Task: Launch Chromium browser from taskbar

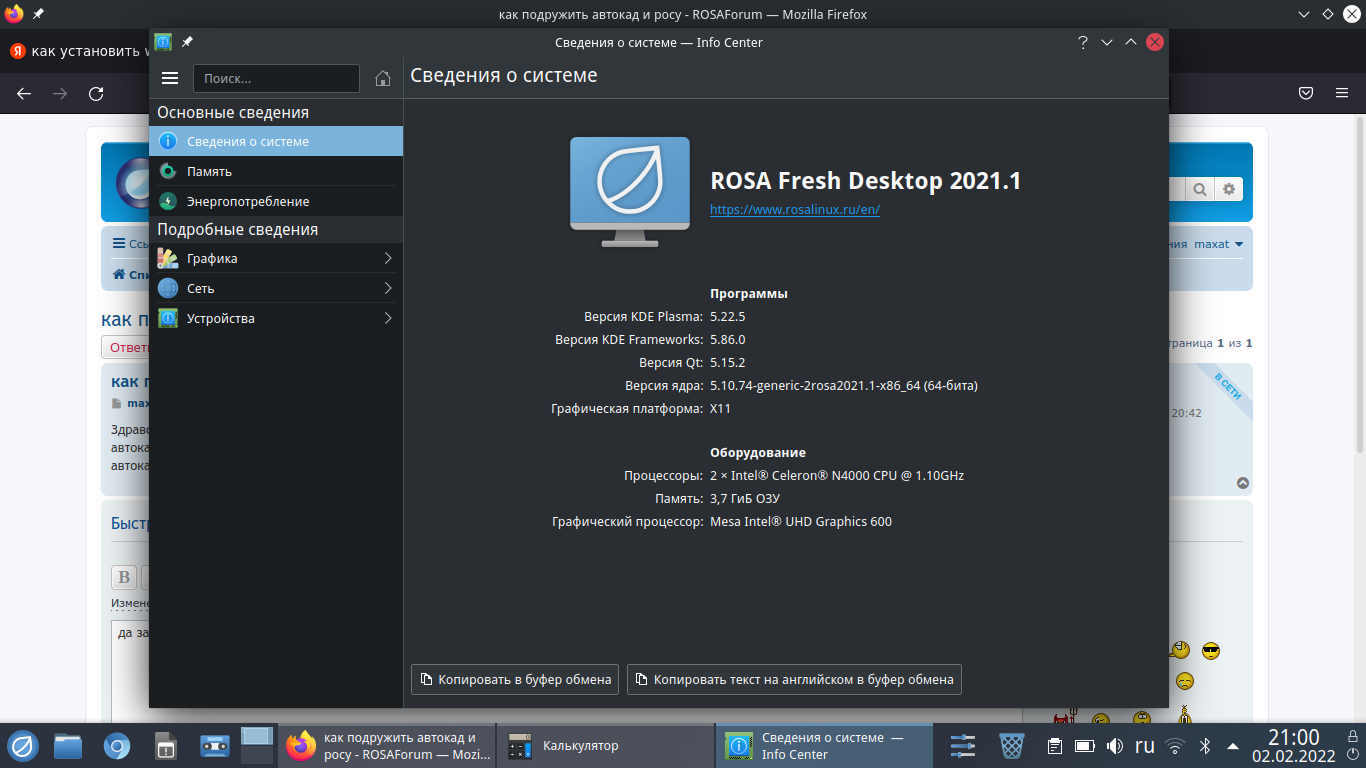Action: 117,746
